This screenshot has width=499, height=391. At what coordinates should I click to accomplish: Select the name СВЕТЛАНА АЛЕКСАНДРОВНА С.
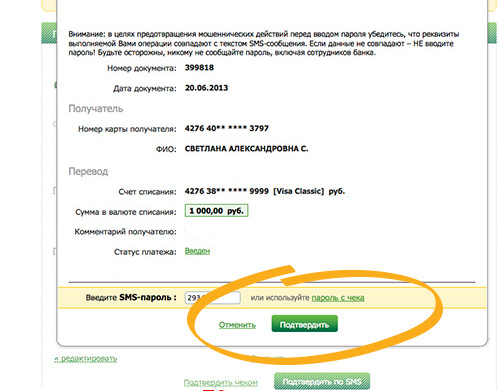click(x=246, y=149)
